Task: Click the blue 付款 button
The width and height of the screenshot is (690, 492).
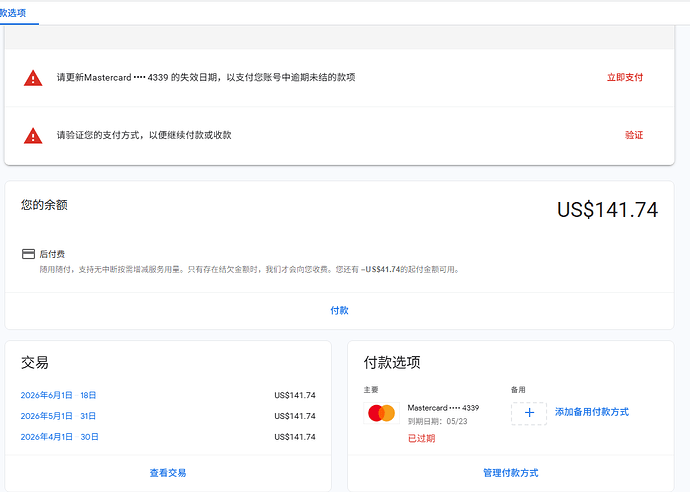Action: 339,310
